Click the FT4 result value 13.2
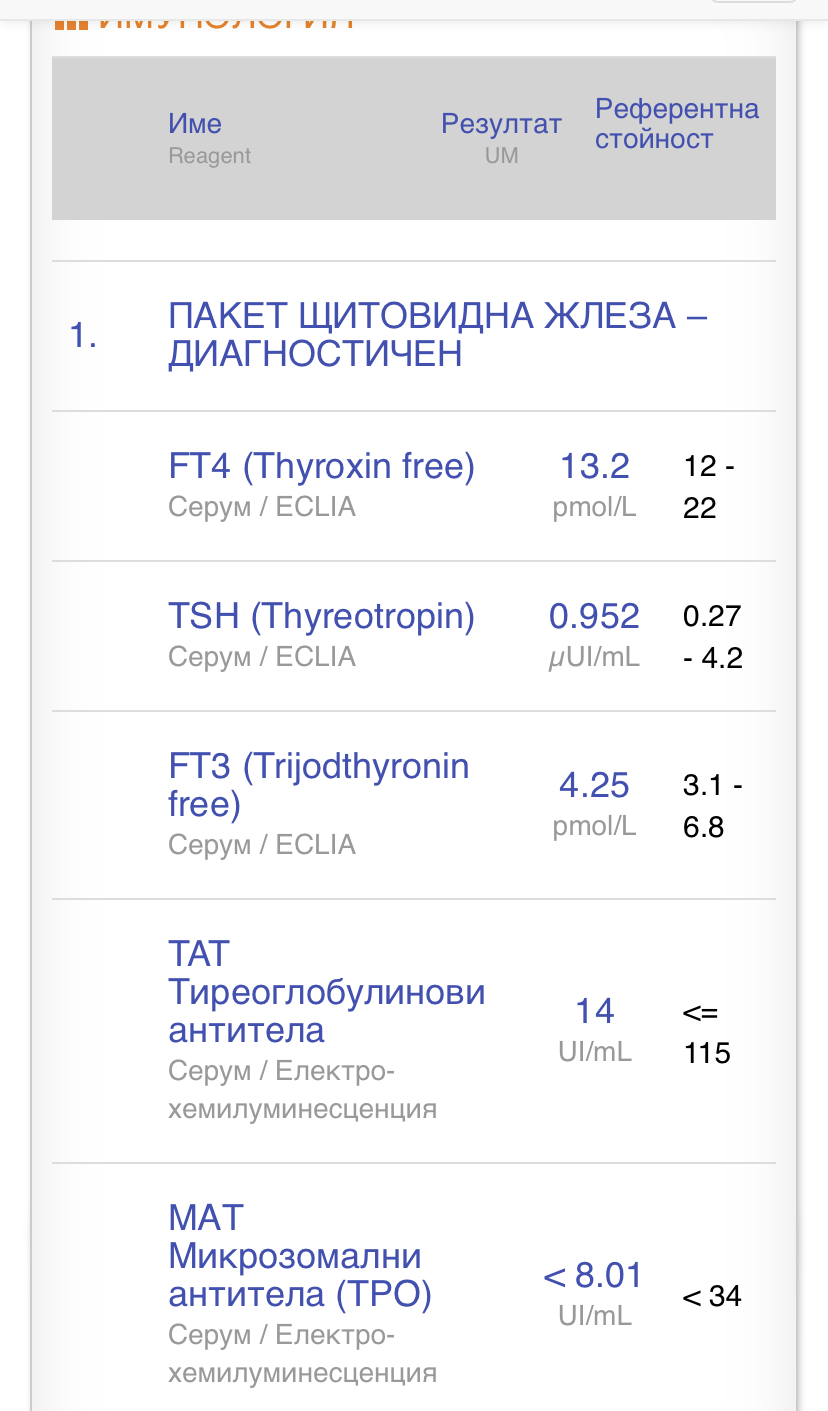Viewport: 828px width, 1411px height. [x=594, y=466]
